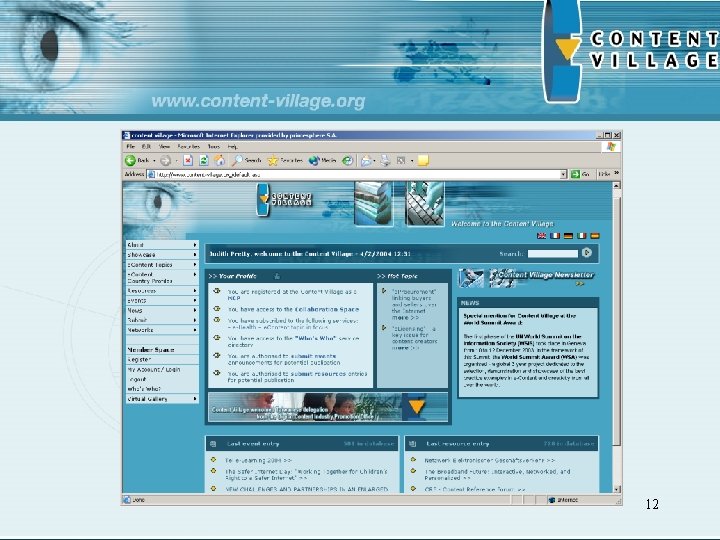The height and width of the screenshot is (540, 720).
Task: Go to the Home page icon
Action: point(219,160)
